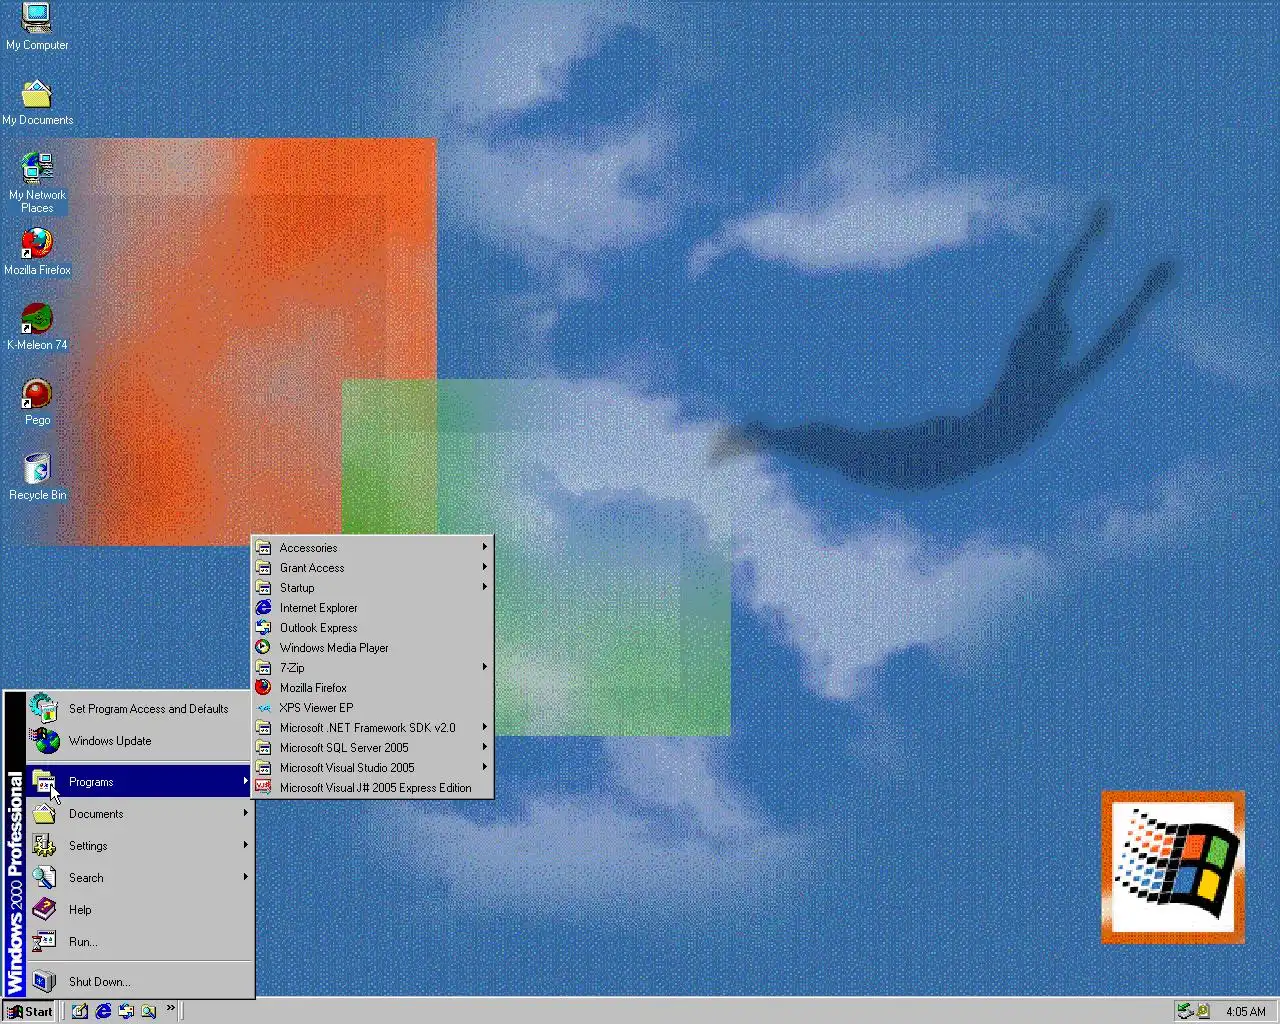Open Search in the Start menu
The image size is (1280, 1024).
click(139, 878)
